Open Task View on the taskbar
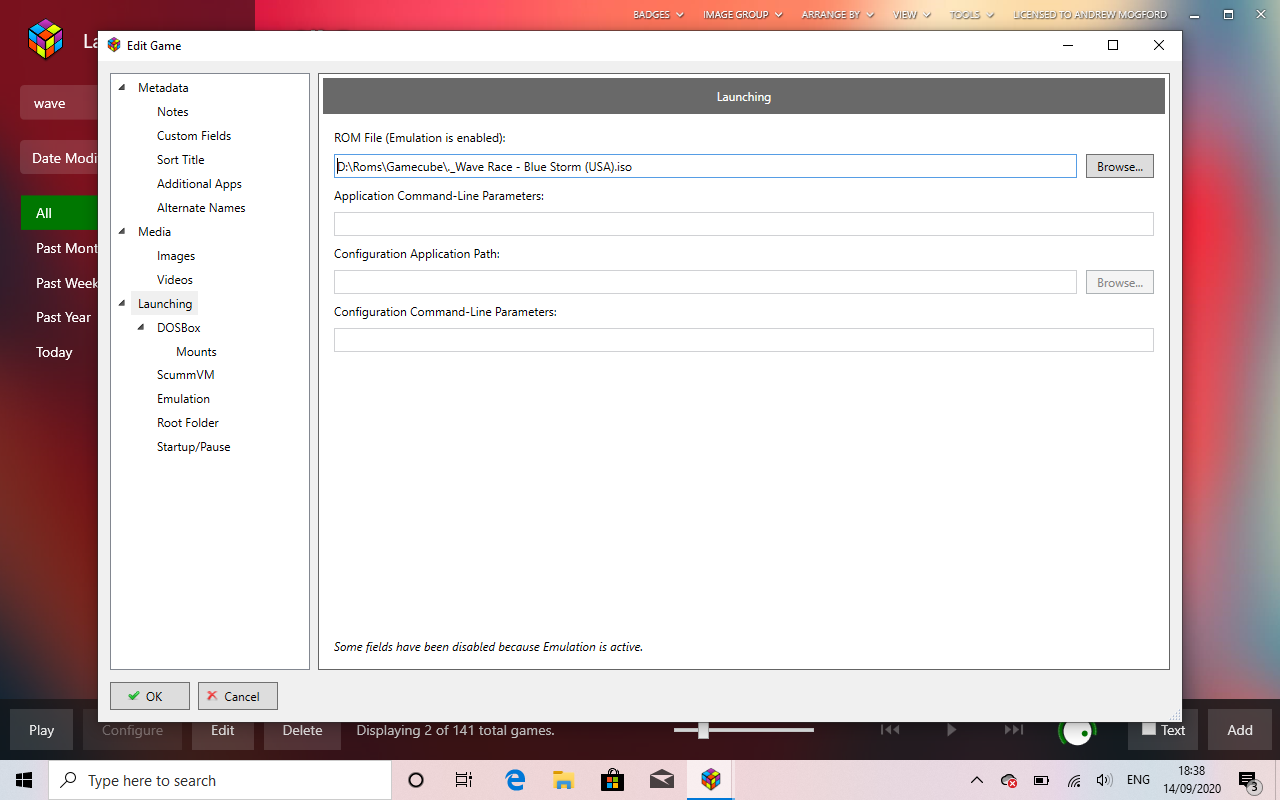Image resolution: width=1280 pixels, height=800 pixels. coord(464,780)
